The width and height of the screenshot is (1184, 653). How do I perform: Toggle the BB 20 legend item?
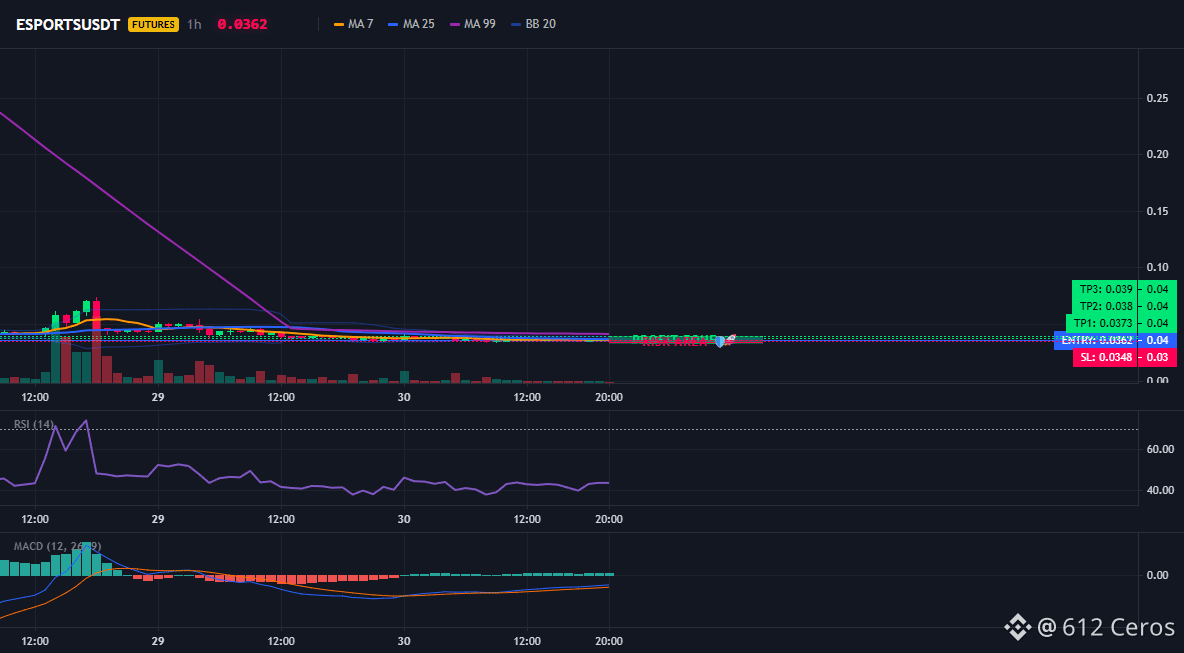534,24
